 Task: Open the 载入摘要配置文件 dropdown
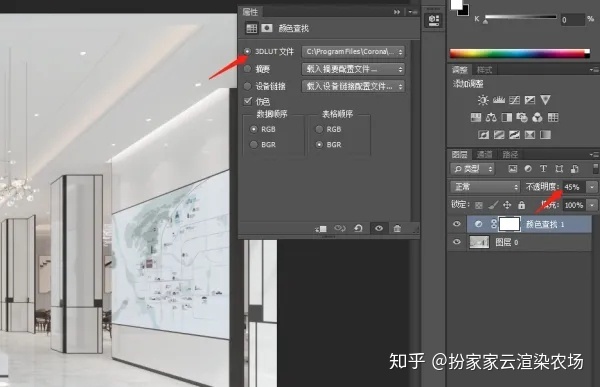(353, 69)
